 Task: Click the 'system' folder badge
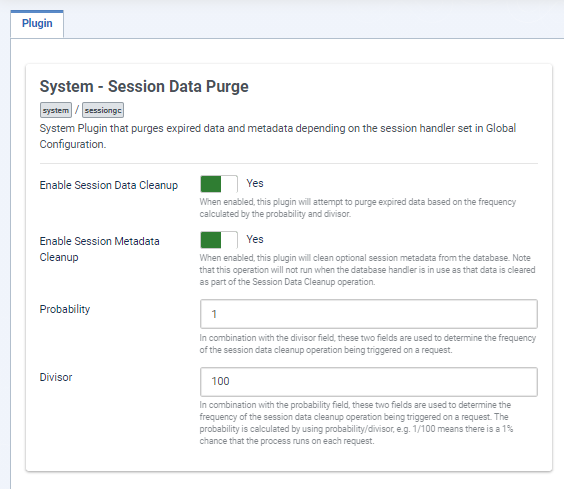56,110
